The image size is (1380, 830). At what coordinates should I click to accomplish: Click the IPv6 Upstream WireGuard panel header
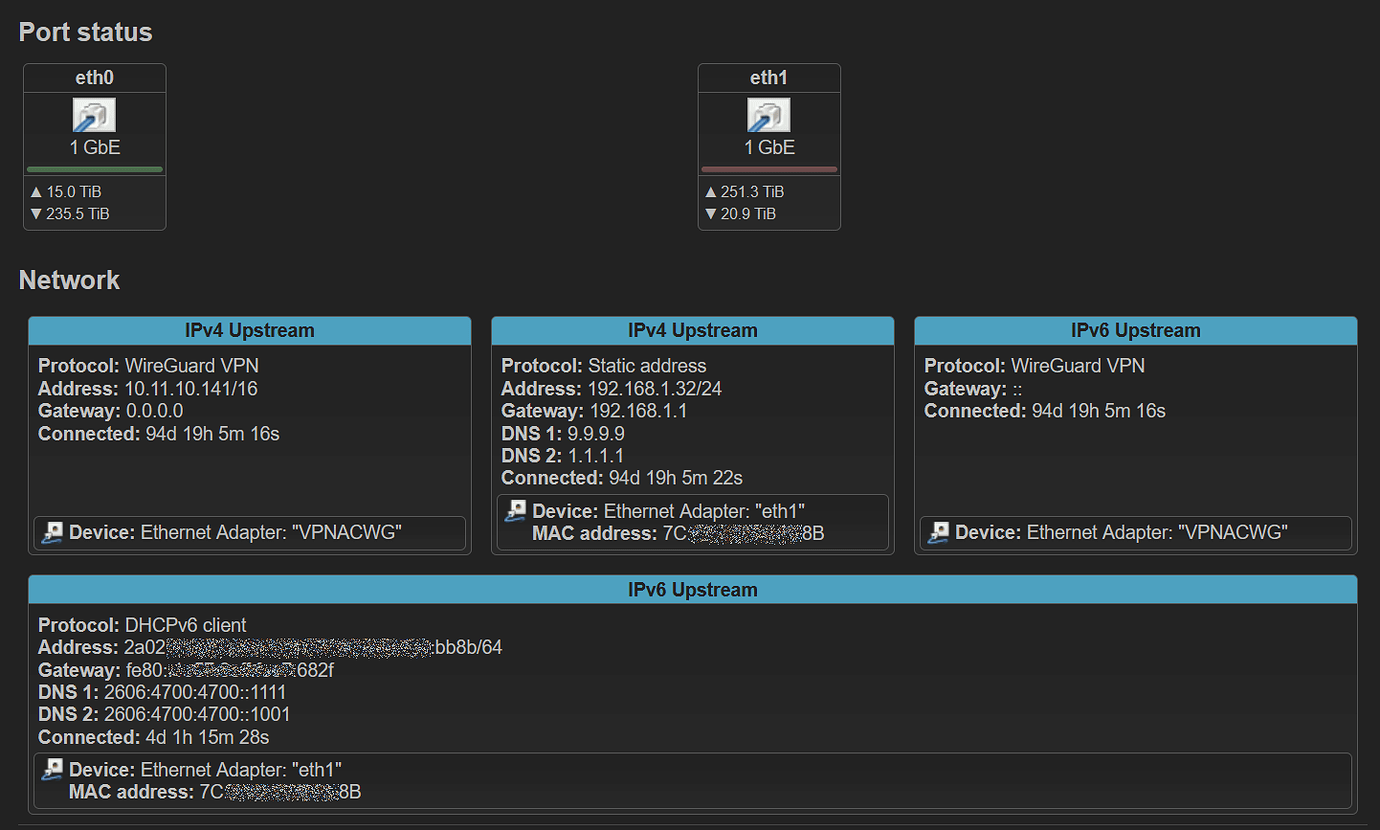click(1135, 330)
